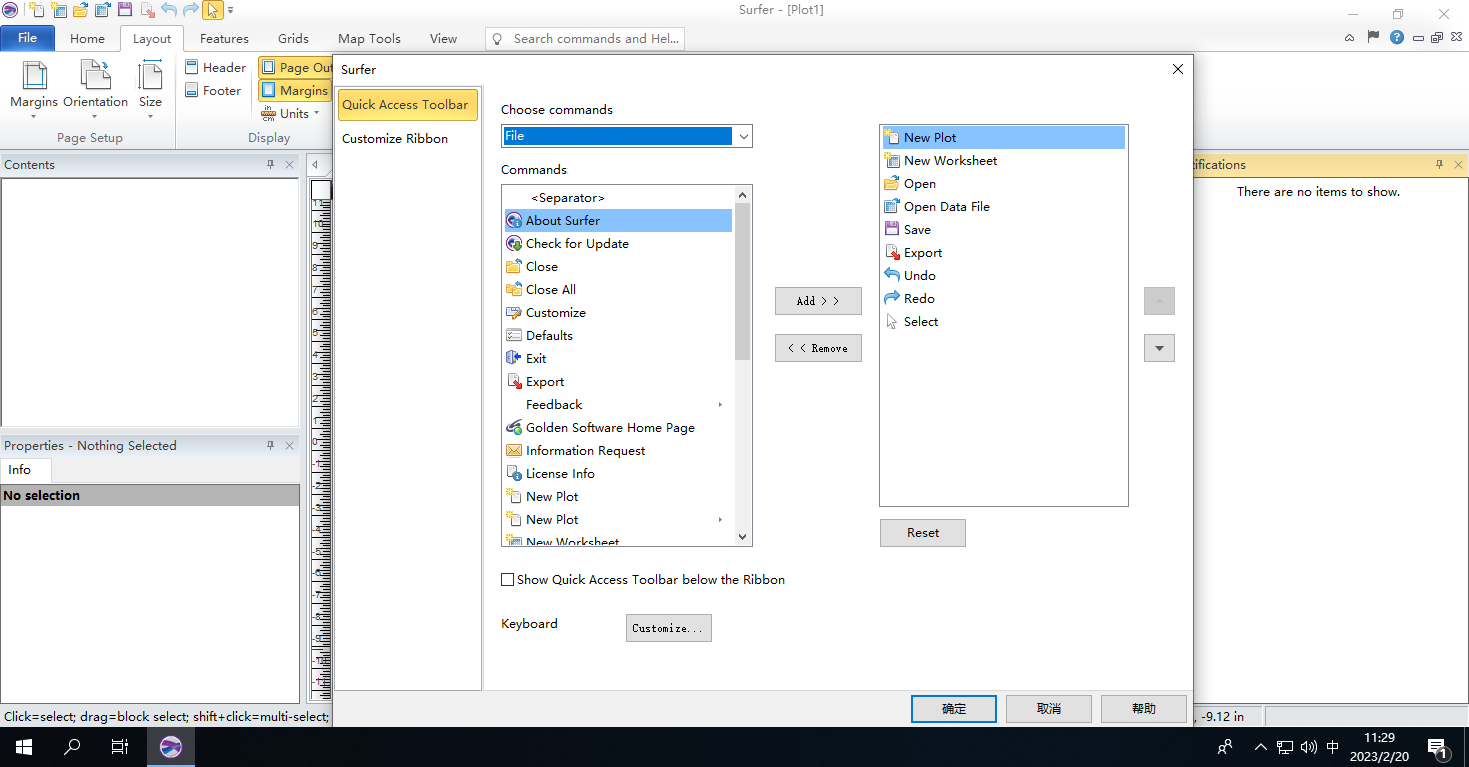The width and height of the screenshot is (1469, 767).
Task: Select New Worksheet in right toolbar list
Action: click(1003, 160)
